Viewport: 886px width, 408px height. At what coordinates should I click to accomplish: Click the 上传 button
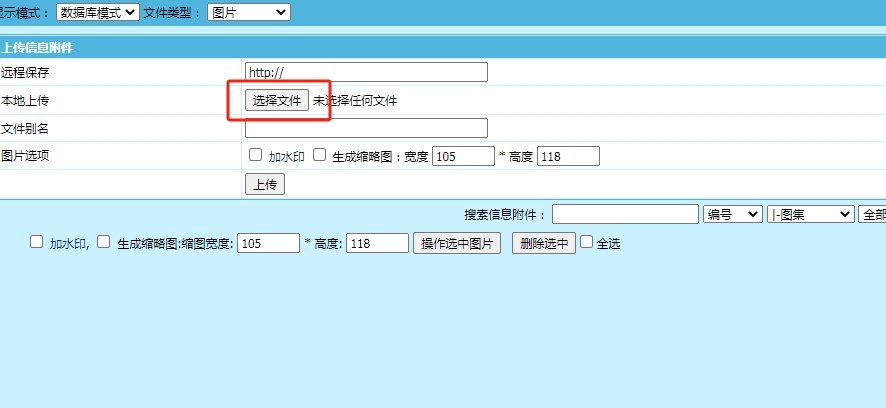click(265, 184)
